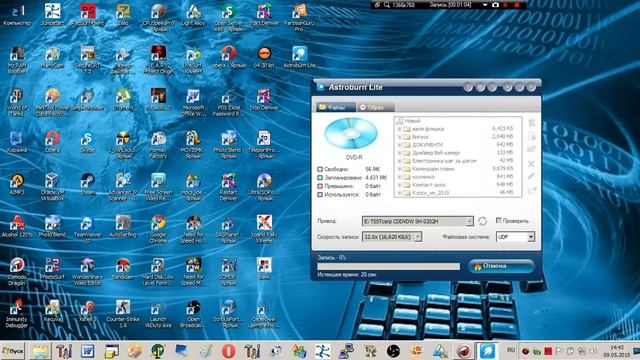Click the delete X icon in Astroburn sidebar

click(x=531, y=164)
